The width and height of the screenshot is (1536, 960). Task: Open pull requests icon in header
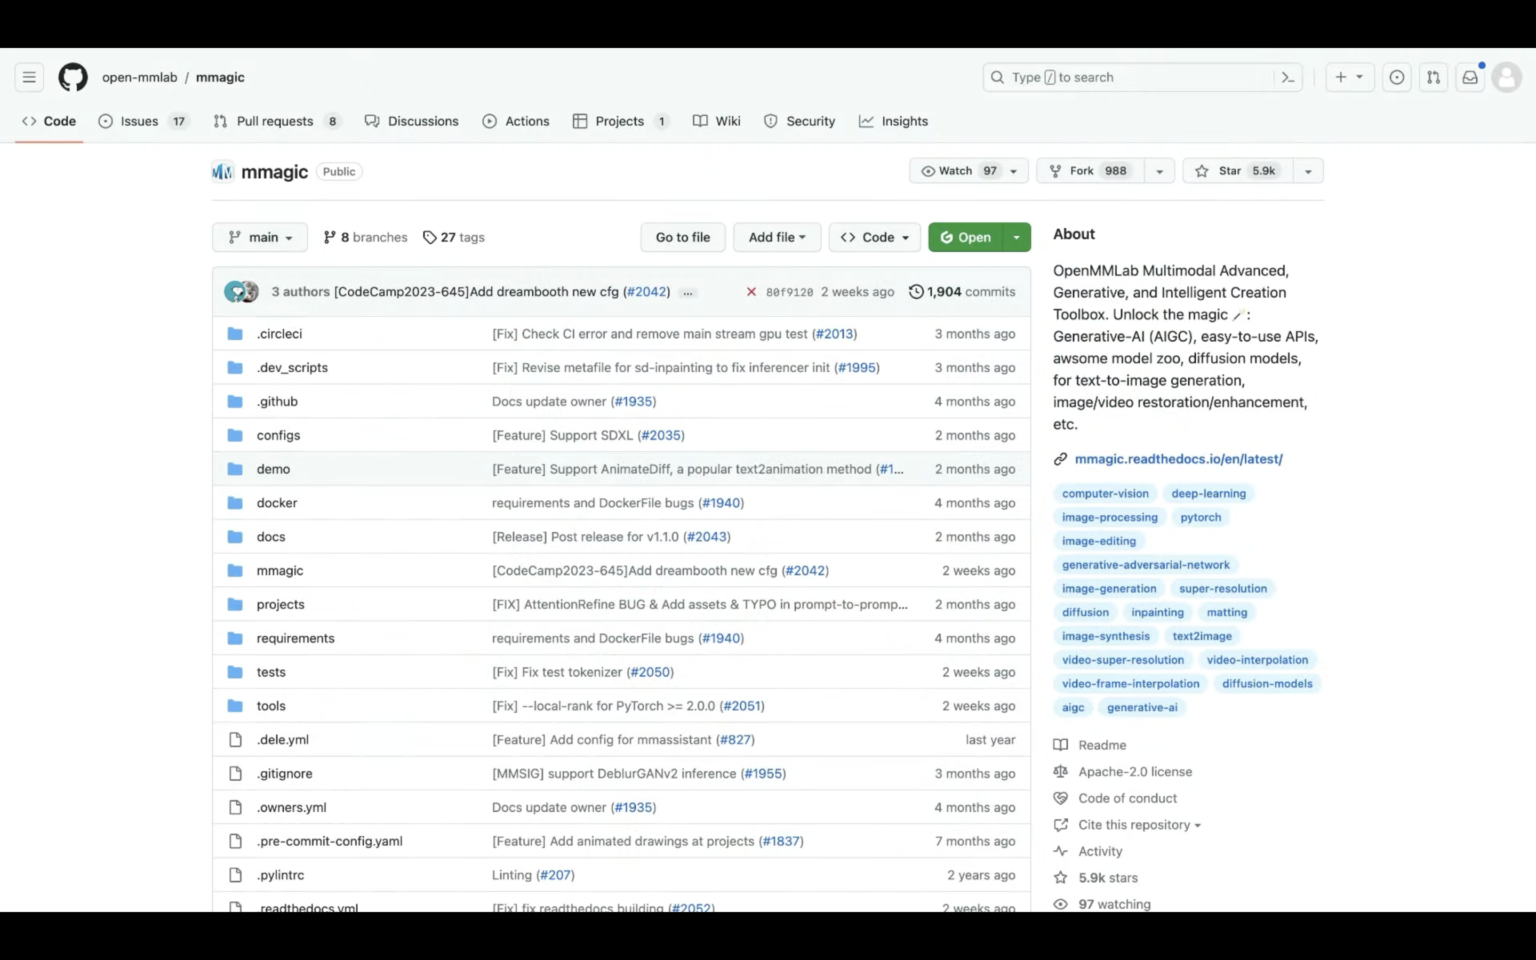[1433, 77]
